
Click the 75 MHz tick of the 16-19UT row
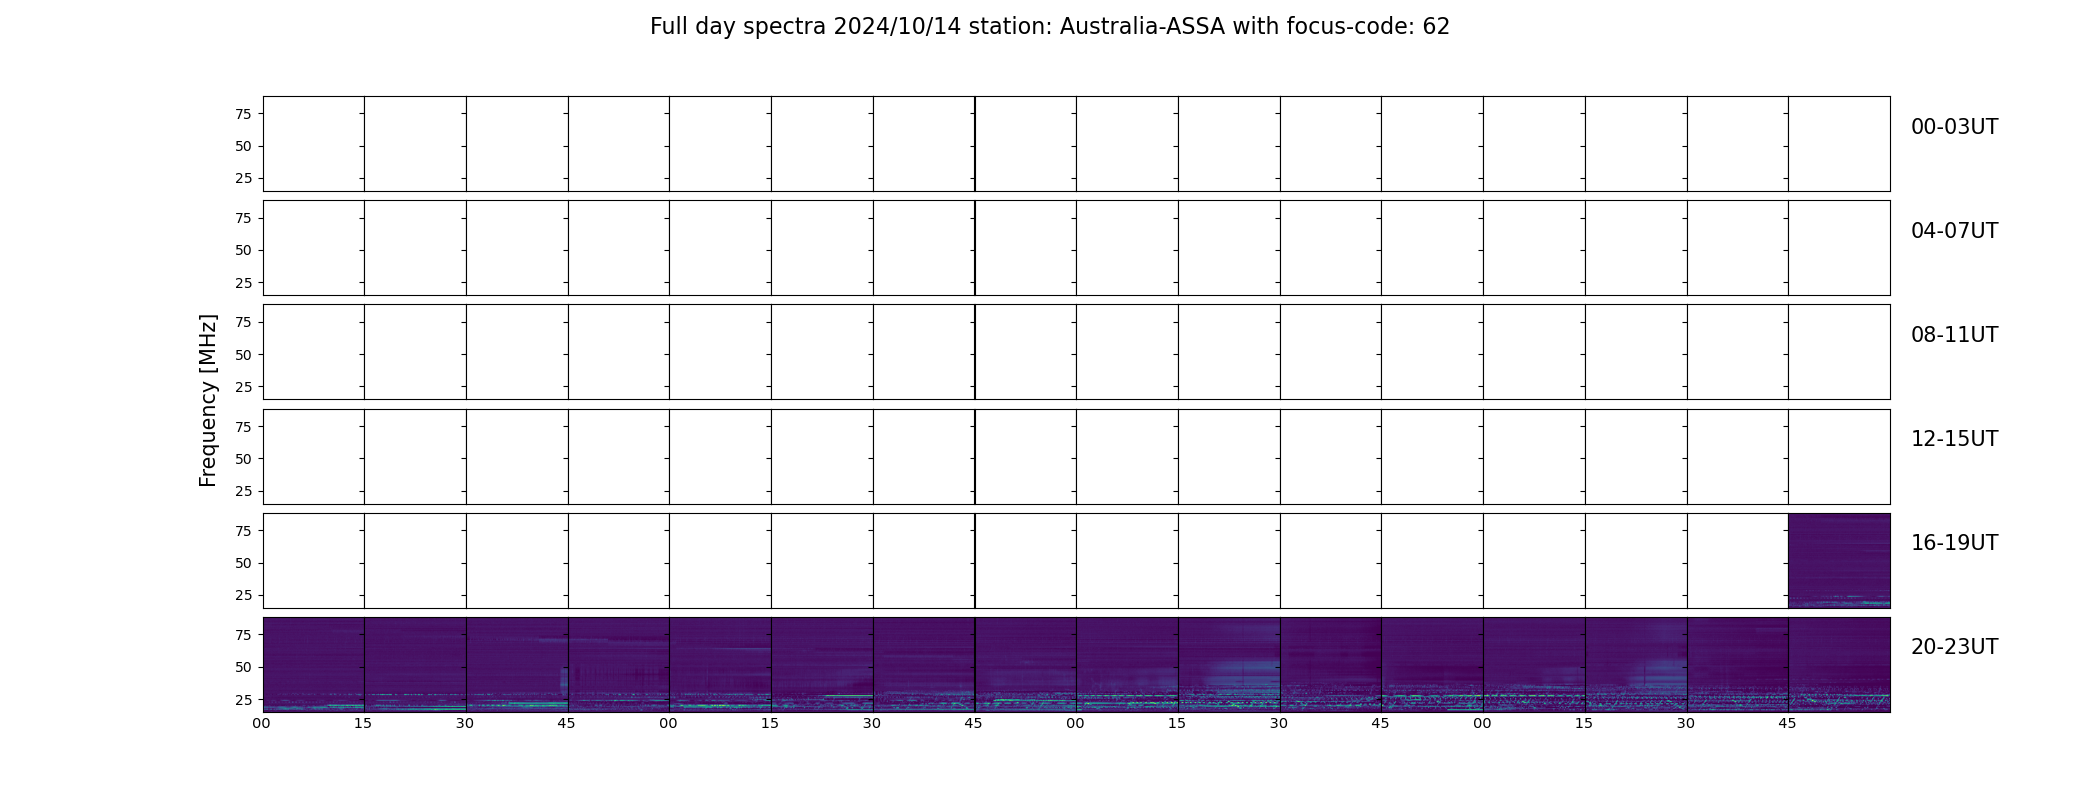(243, 531)
